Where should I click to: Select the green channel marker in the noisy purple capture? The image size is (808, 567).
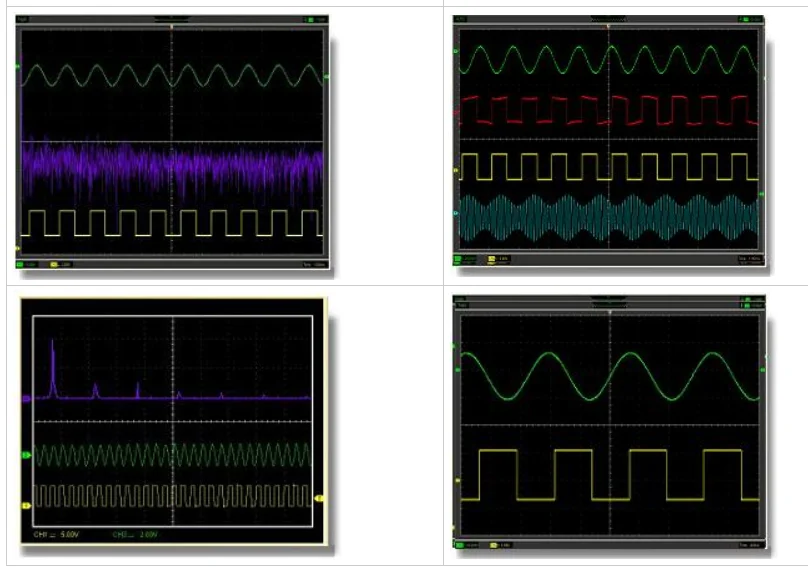[18, 66]
